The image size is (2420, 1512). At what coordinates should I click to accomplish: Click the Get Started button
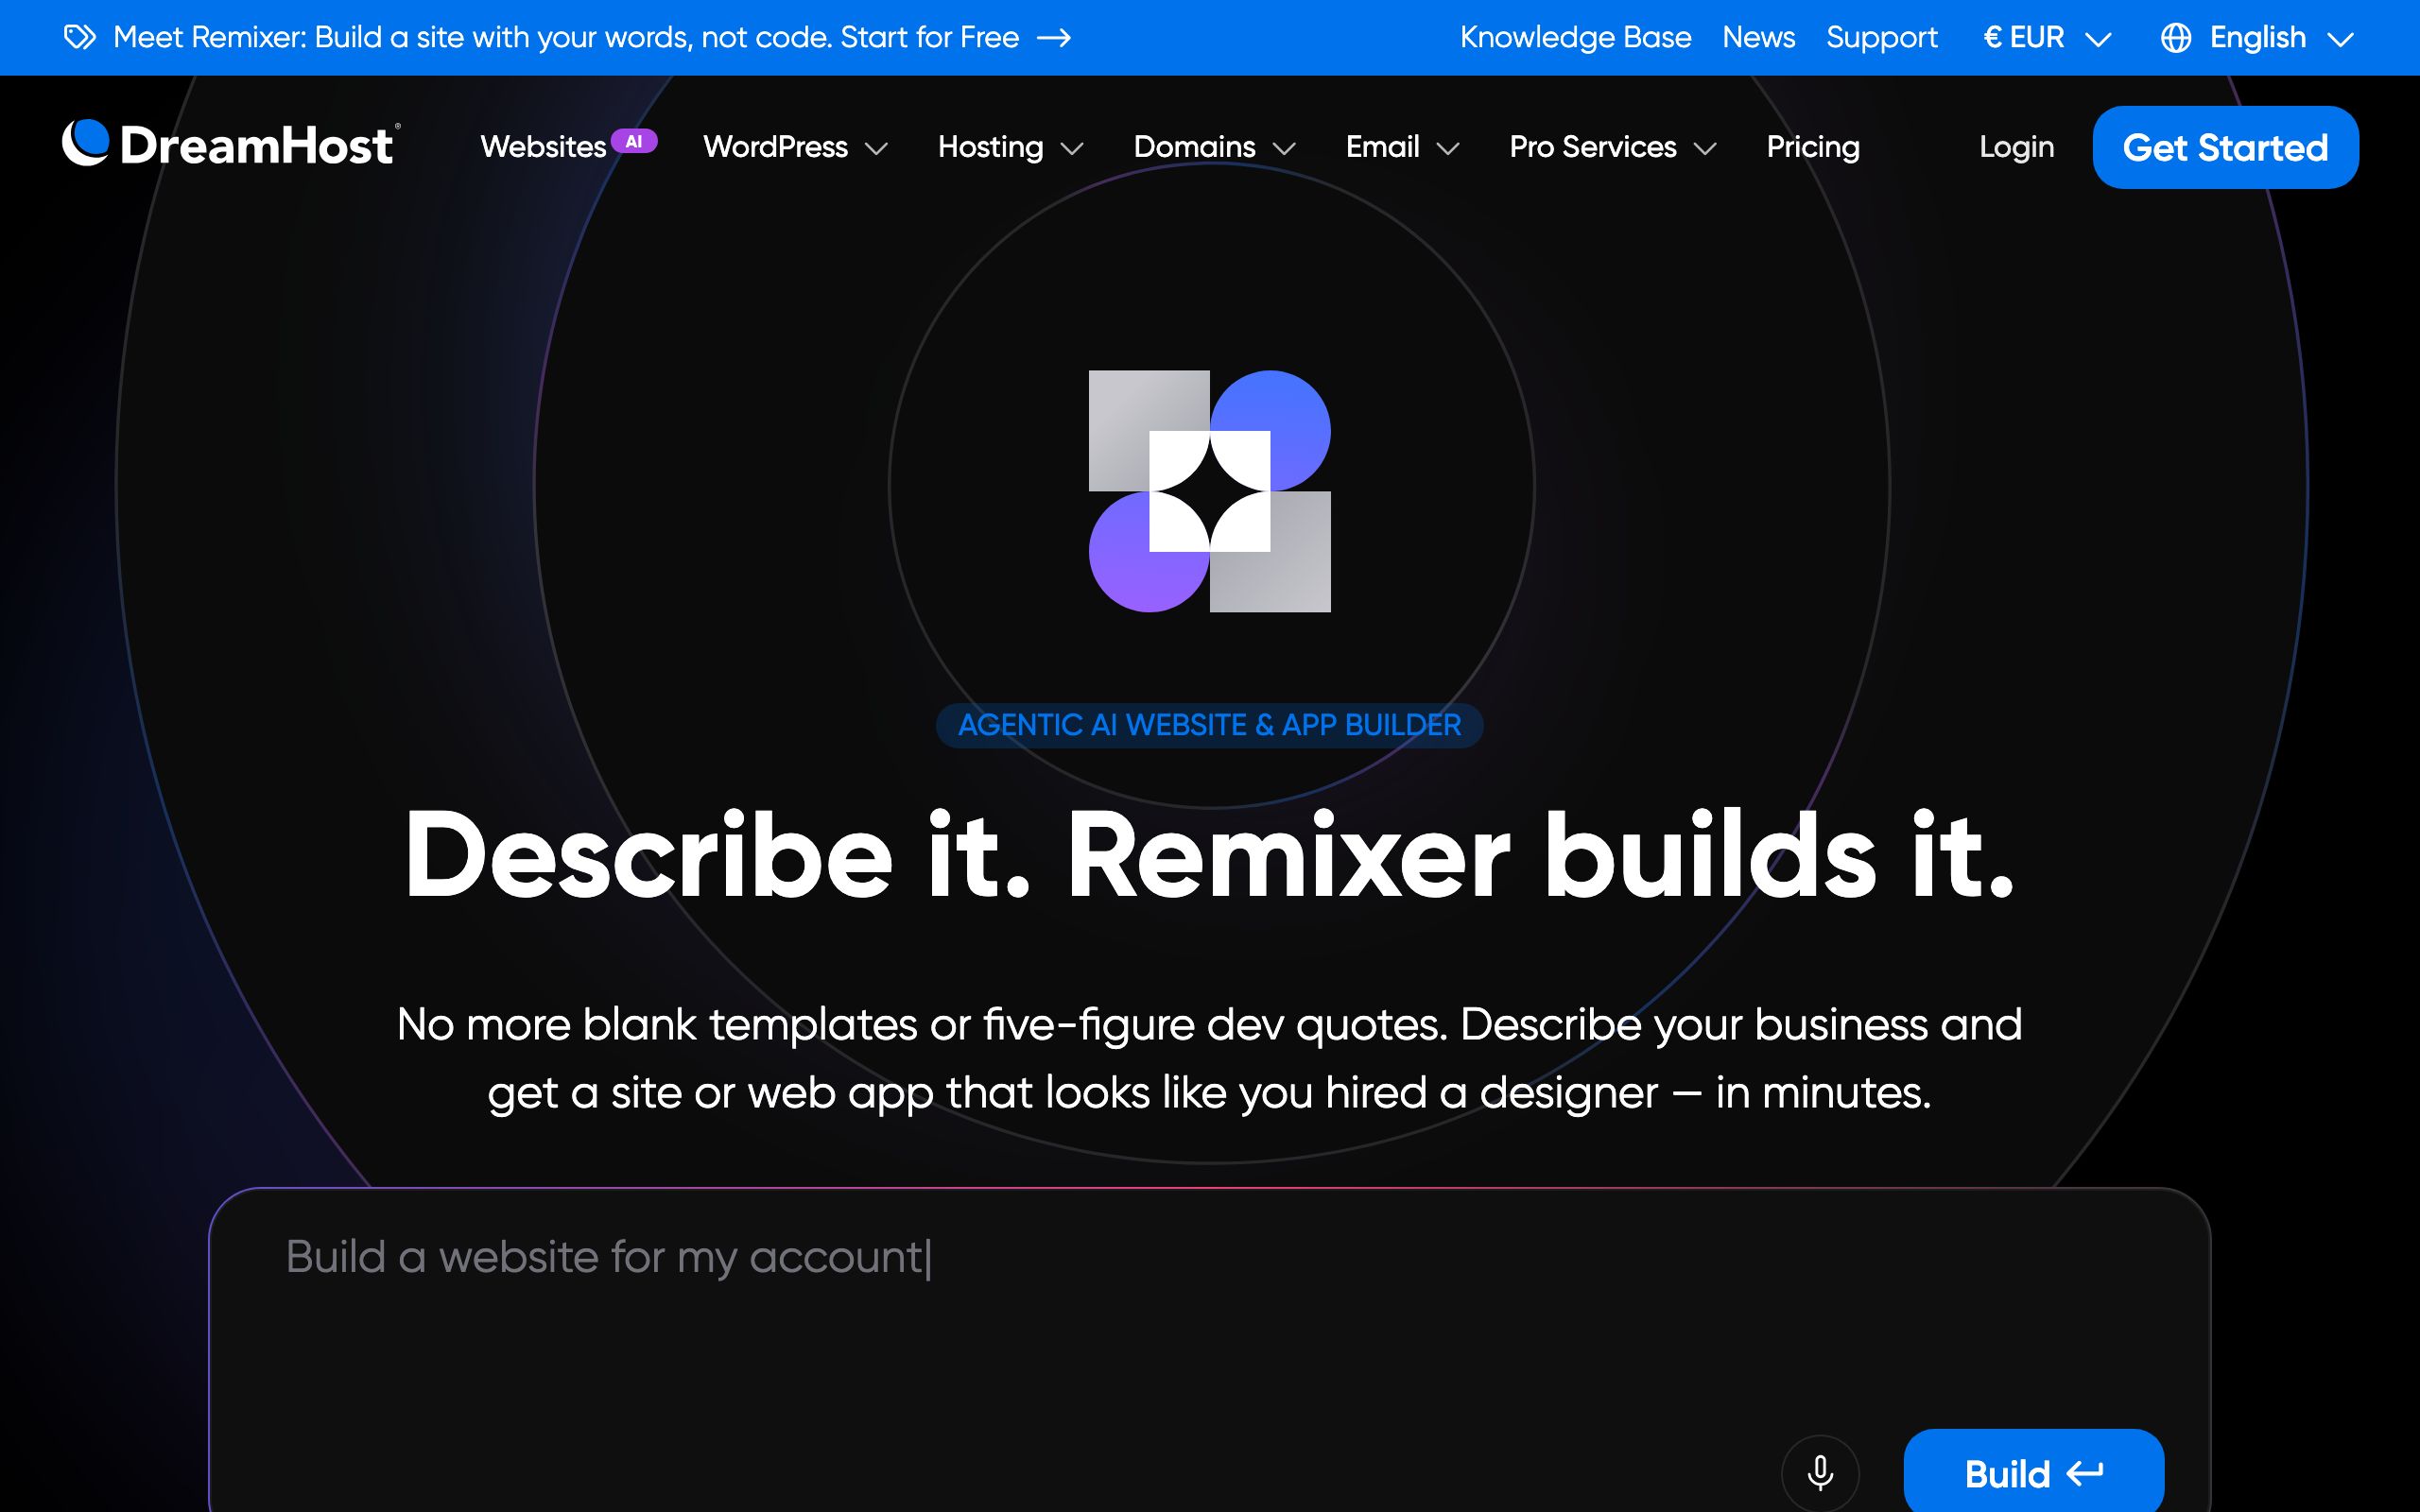coord(2225,147)
